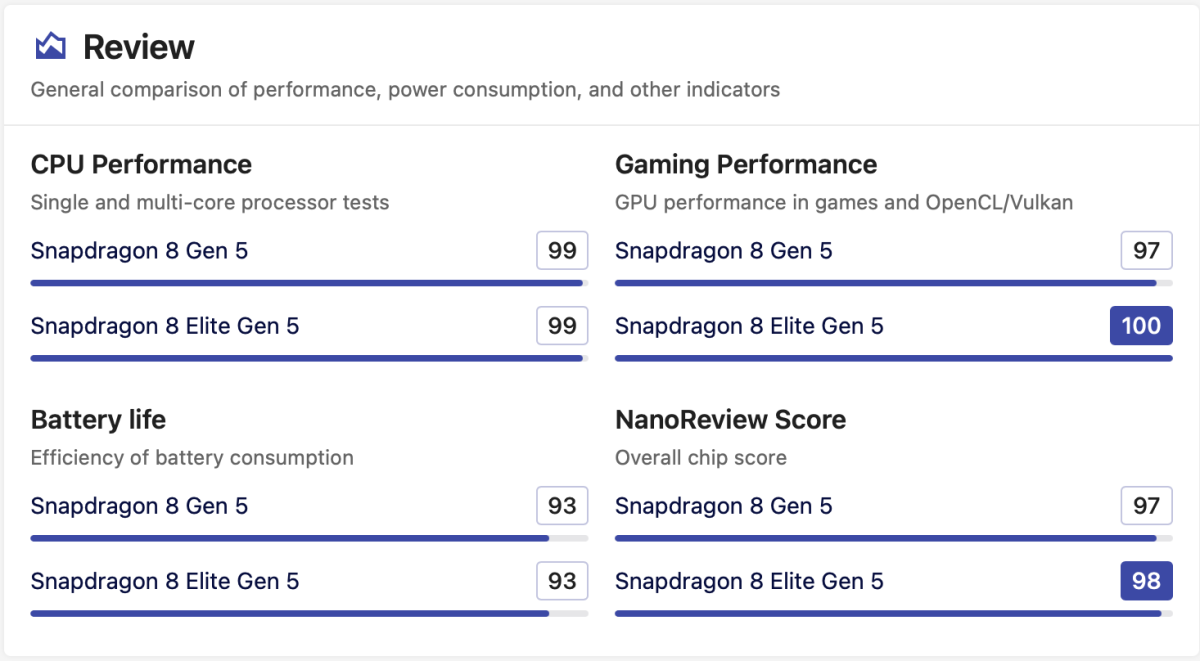Click Snapdragon 8 Elite Gen 5 under NanoReview Score
This screenshot has height=661, width=1200.
(749, 582)
